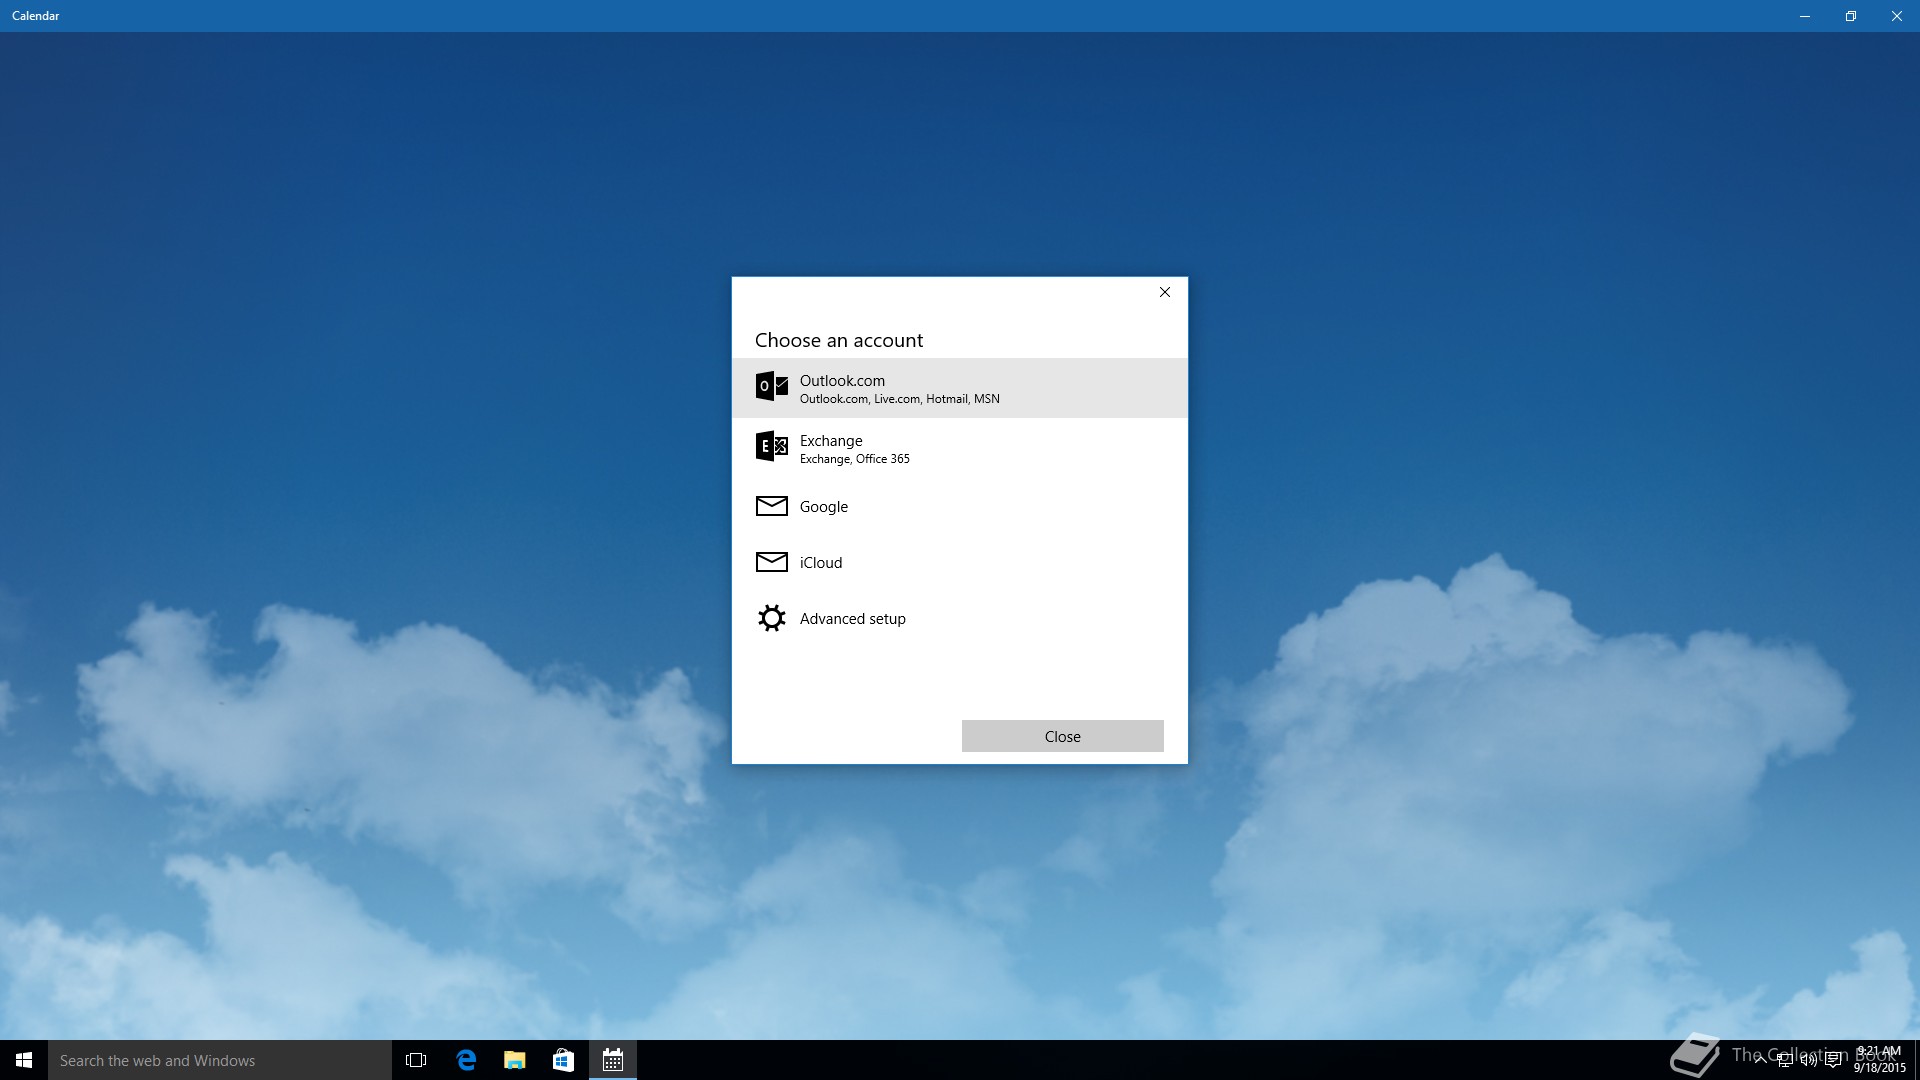Pick Google as the account type
This screenshot has height=1080, width=1920.
click(x=959, y=506)
